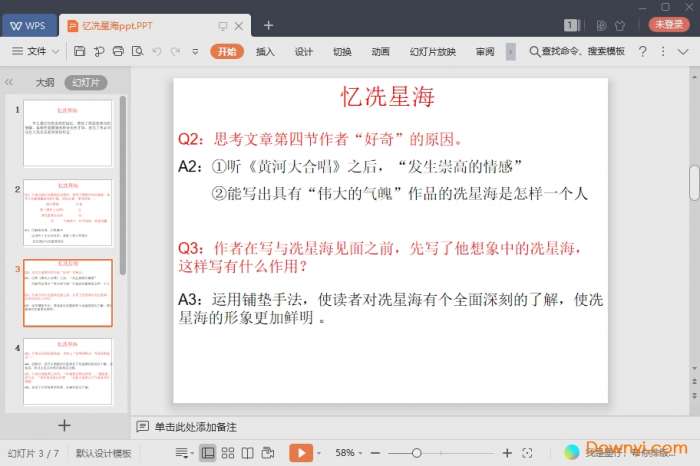Open the 设计 ribbon tab

coord(304,52)
